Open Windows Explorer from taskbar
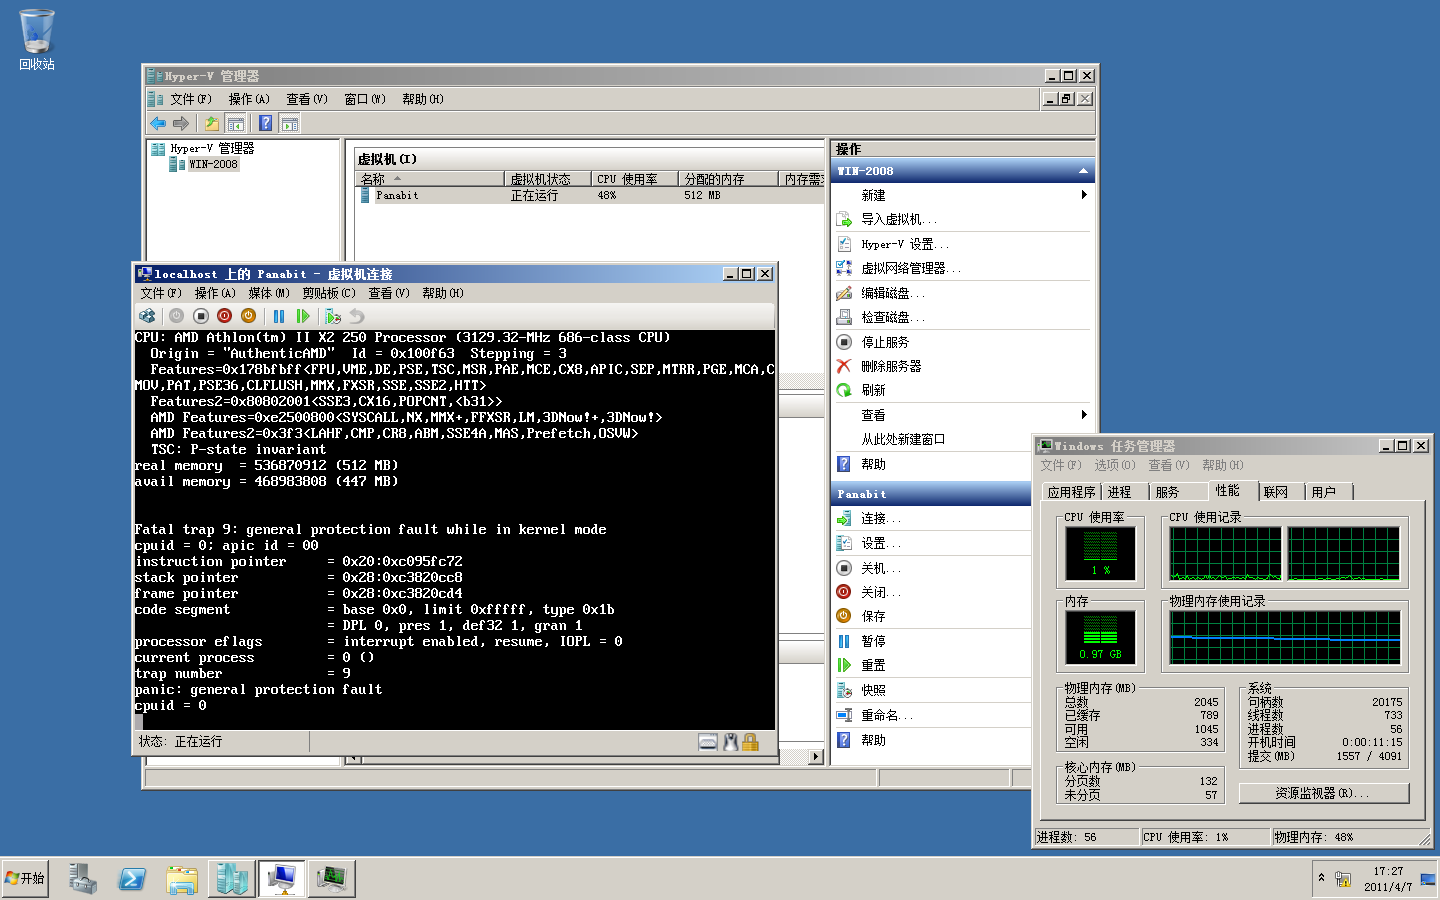Screen dimensions: 1440x900 [x=182, y=878]
